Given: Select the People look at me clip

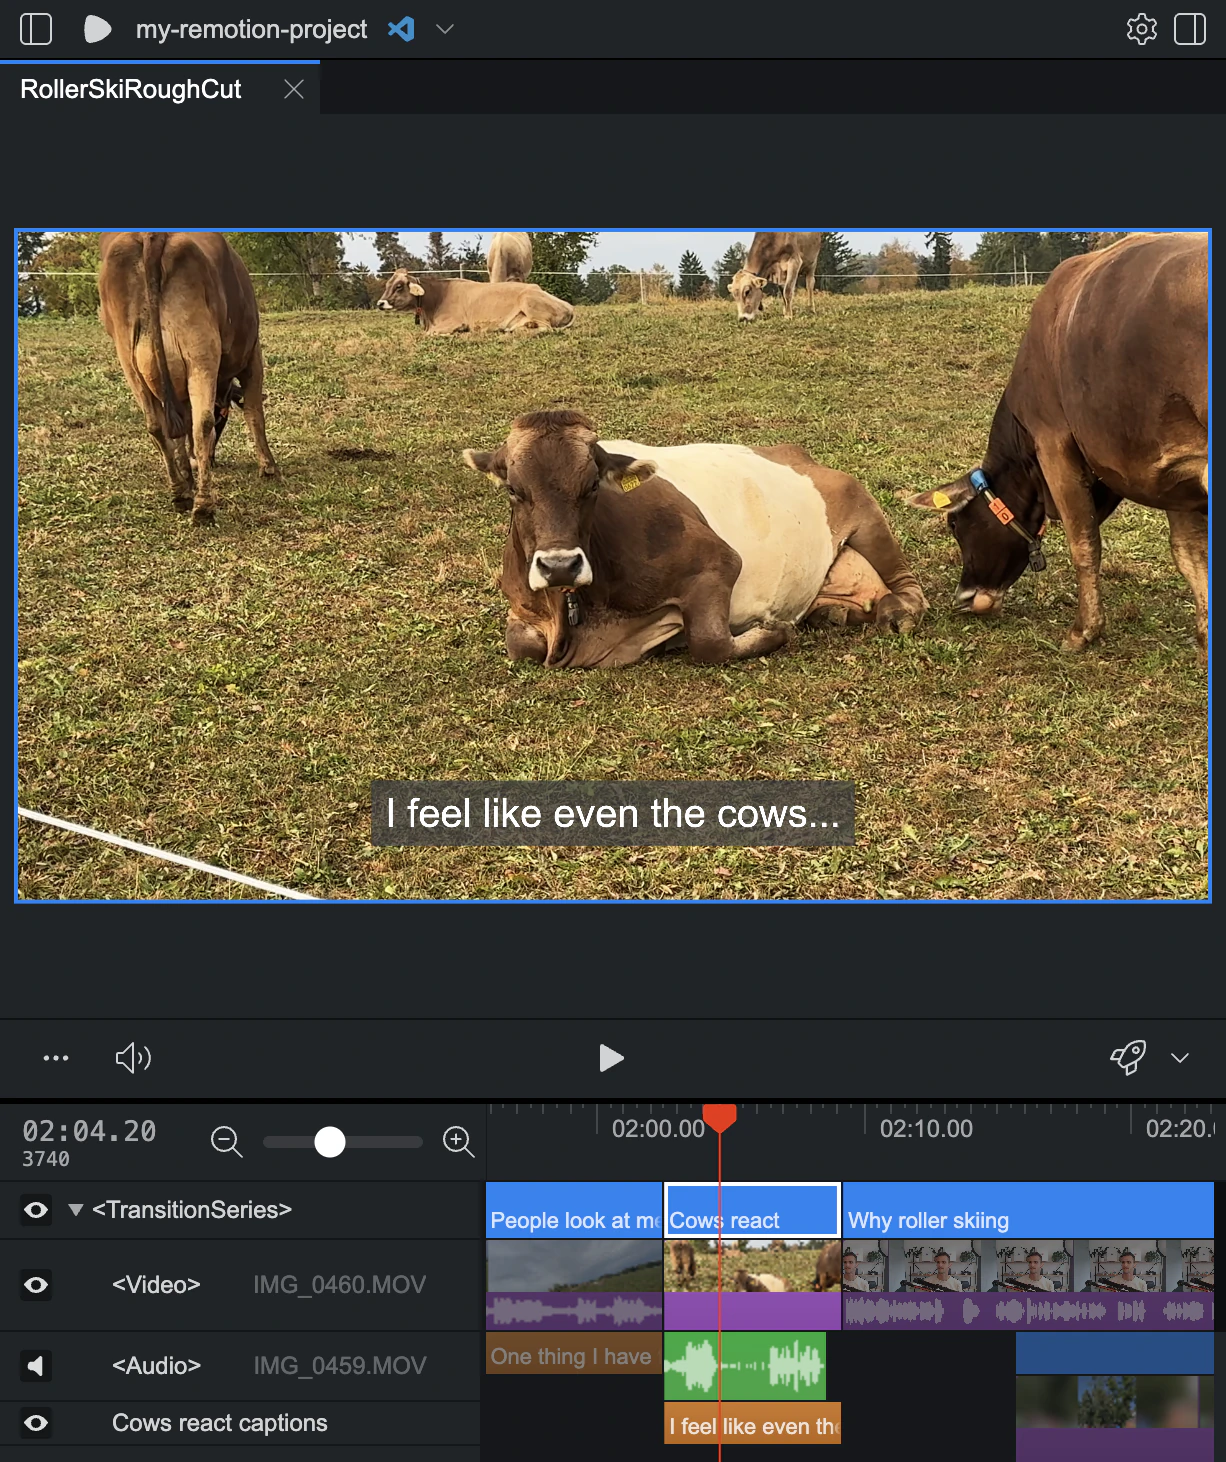Looking at the screenshot, I should click(x=574, y=1211).
